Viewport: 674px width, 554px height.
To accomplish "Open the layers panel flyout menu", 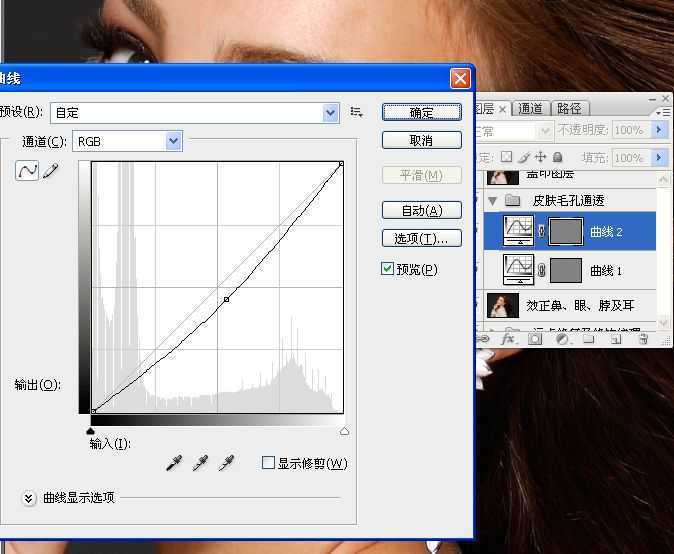I will click(x=664, y=112).
